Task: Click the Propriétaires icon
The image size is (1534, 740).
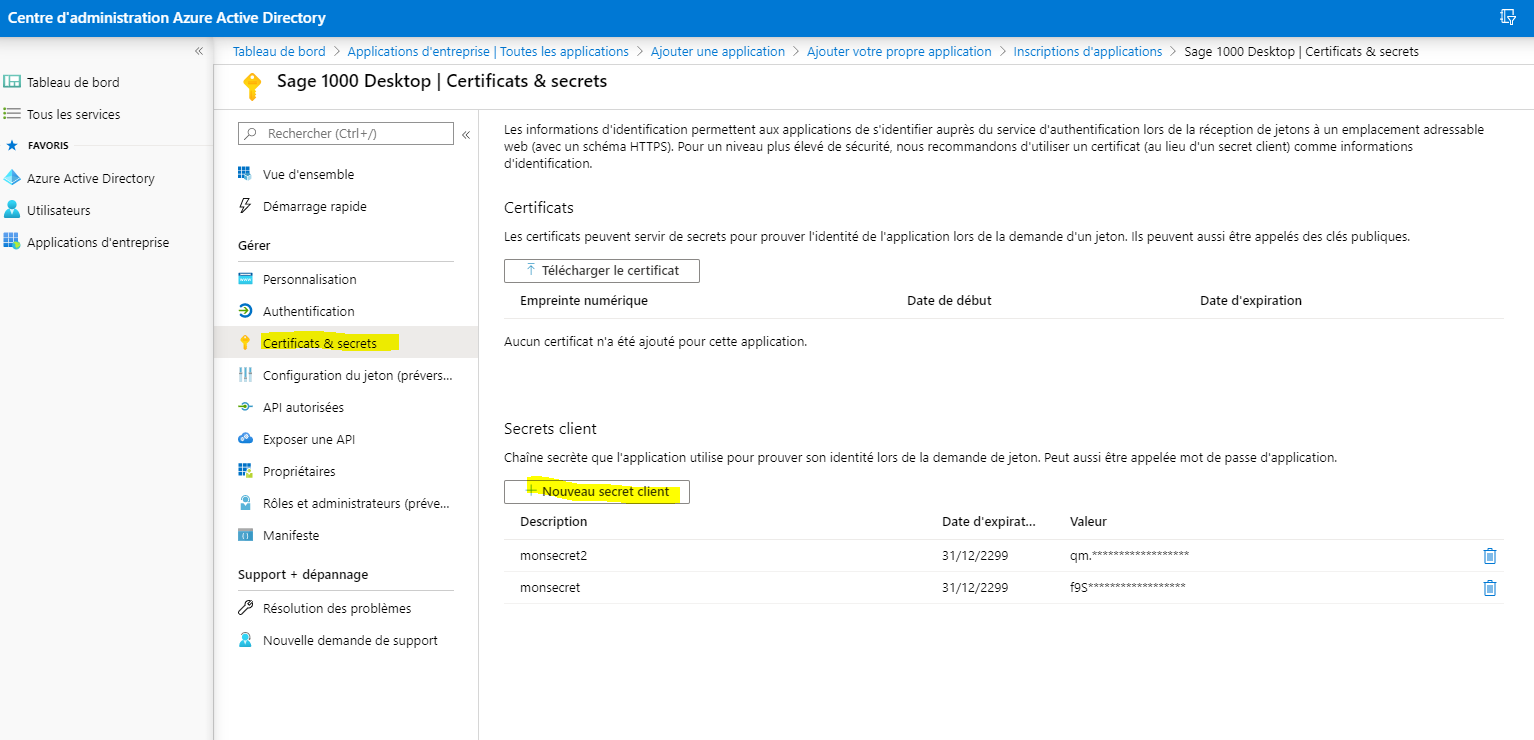Action: point(245,471)
